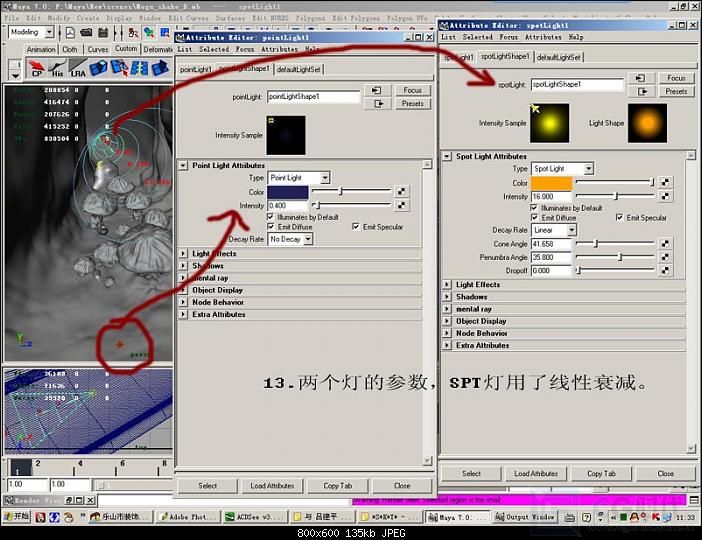702x540 pixels.
Task: Expand the spot light Shadows section
Action: pos(472,297)
